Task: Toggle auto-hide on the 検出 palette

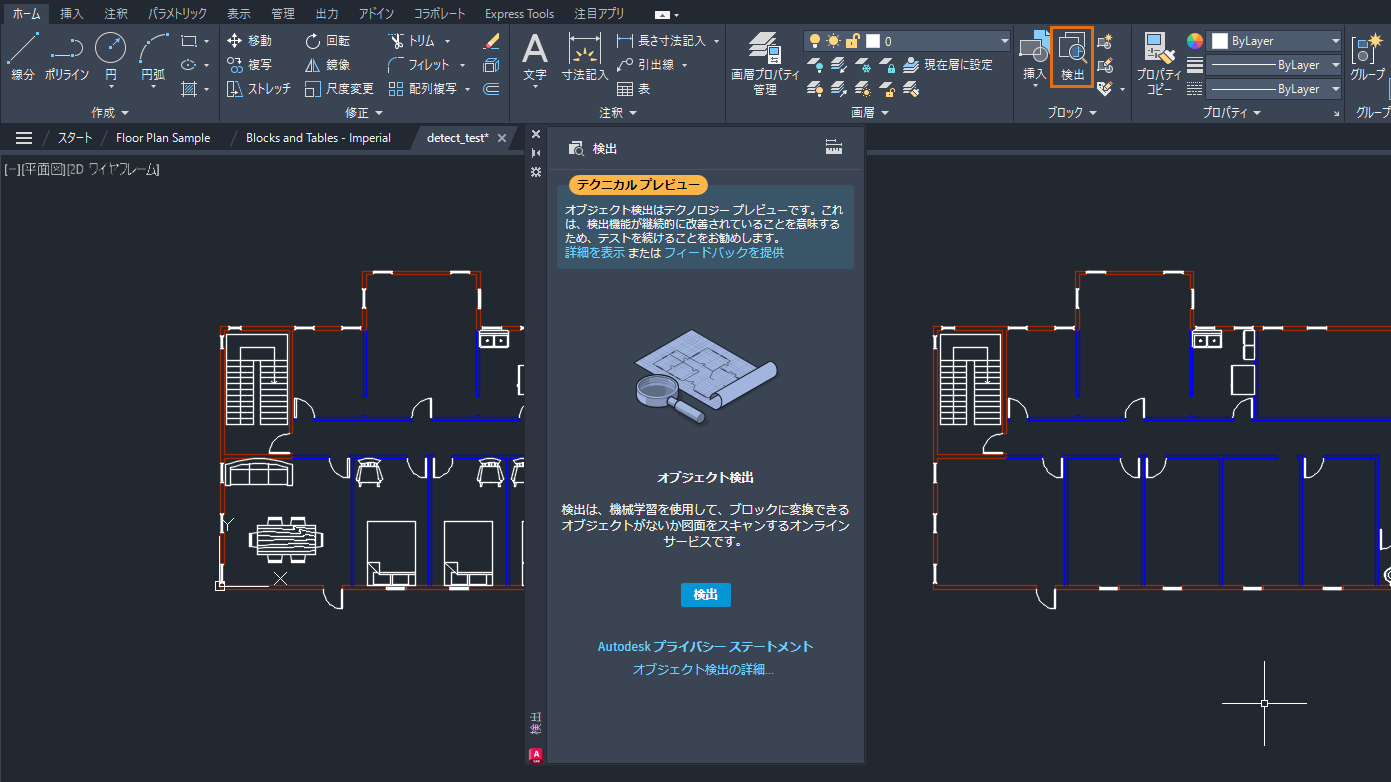Action: click(536, 153)
